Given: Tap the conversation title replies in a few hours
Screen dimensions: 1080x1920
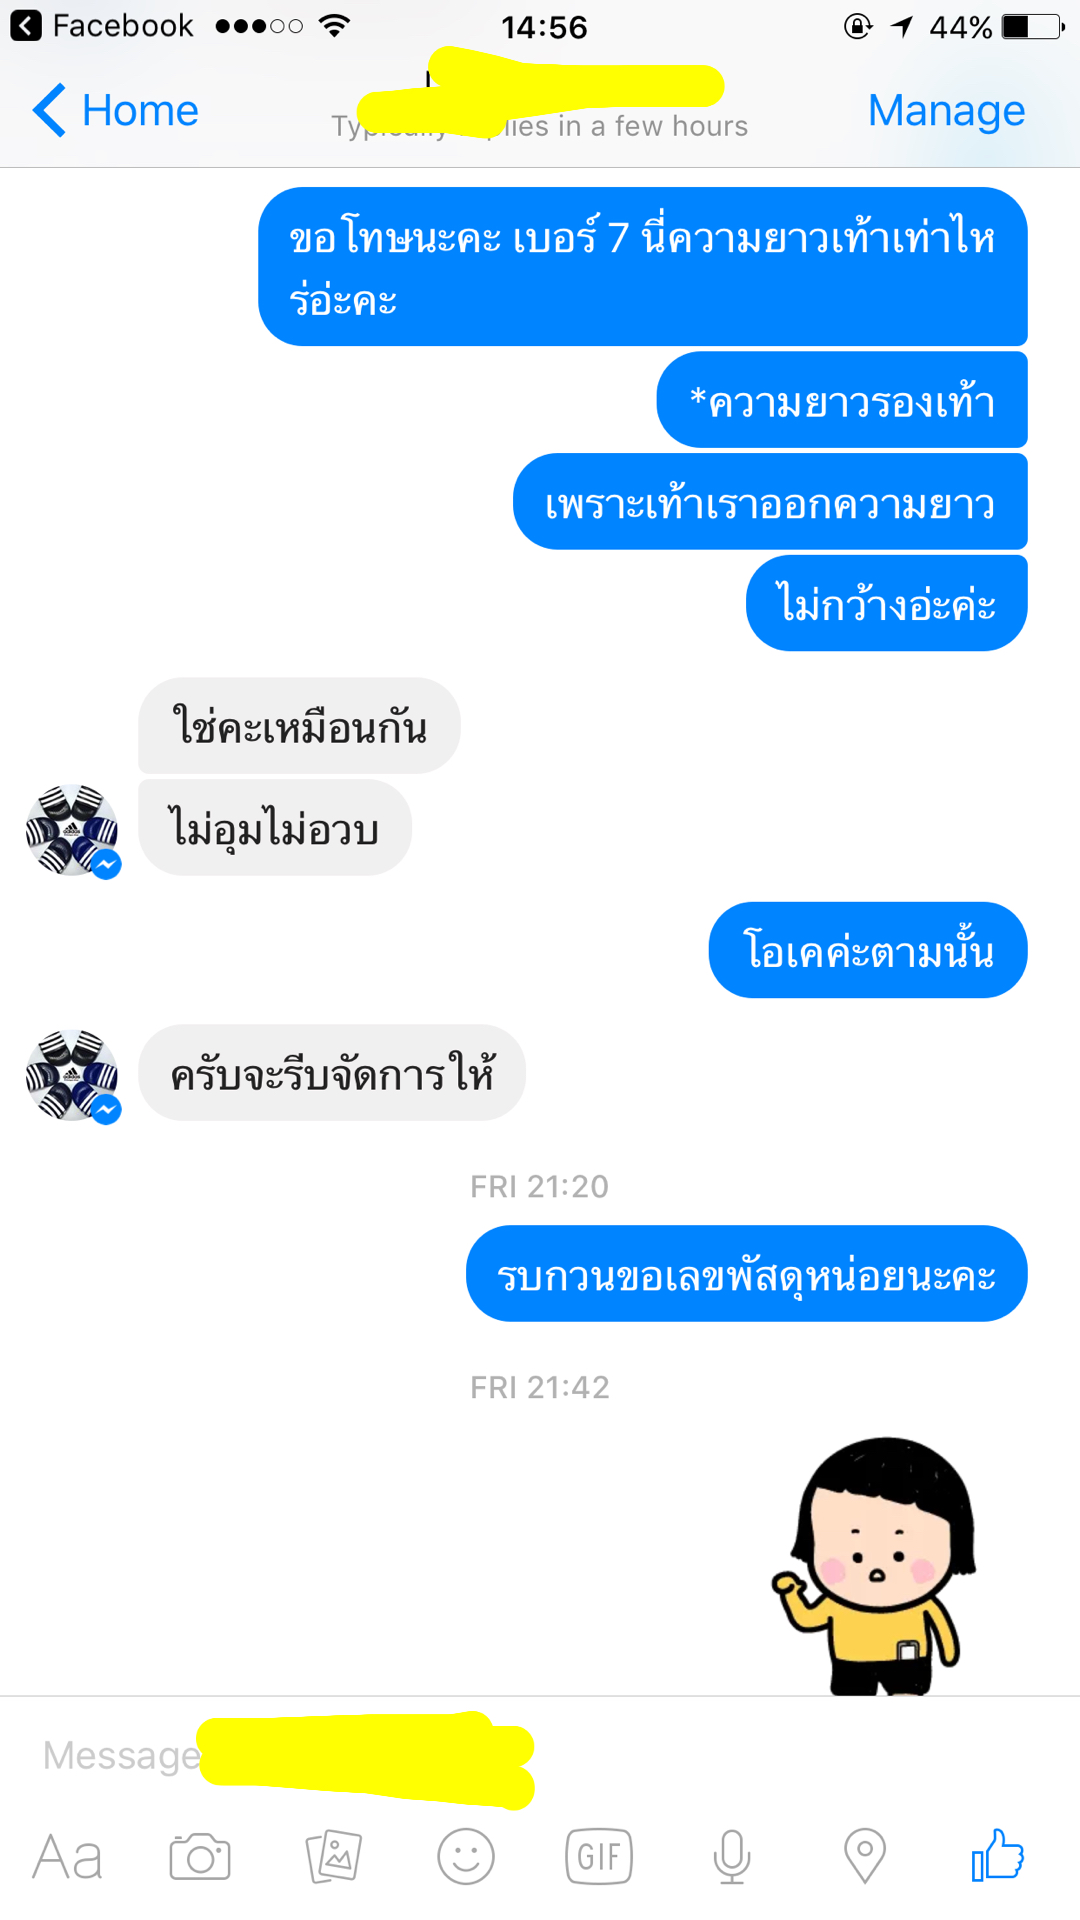Looking at the screenshot, I should (x=540, y=126).
